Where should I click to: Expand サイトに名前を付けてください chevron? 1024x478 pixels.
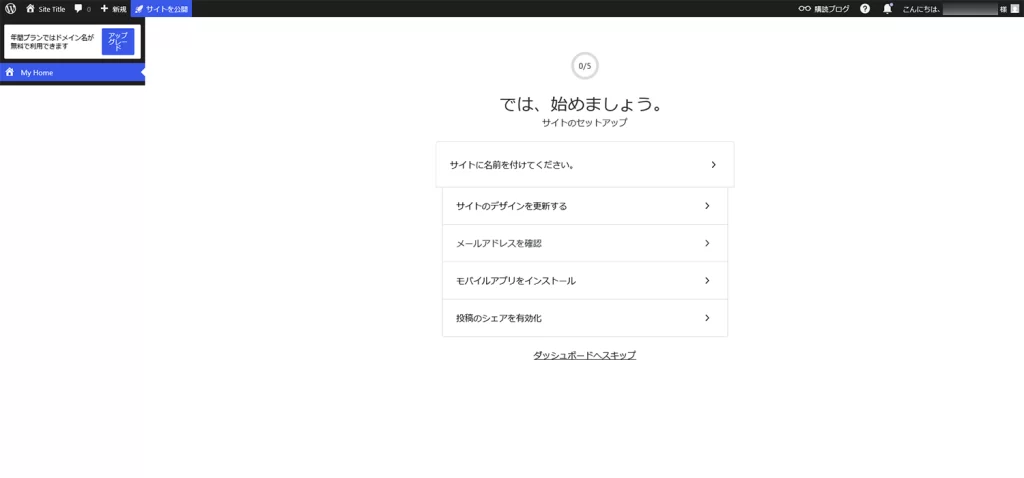713,165
